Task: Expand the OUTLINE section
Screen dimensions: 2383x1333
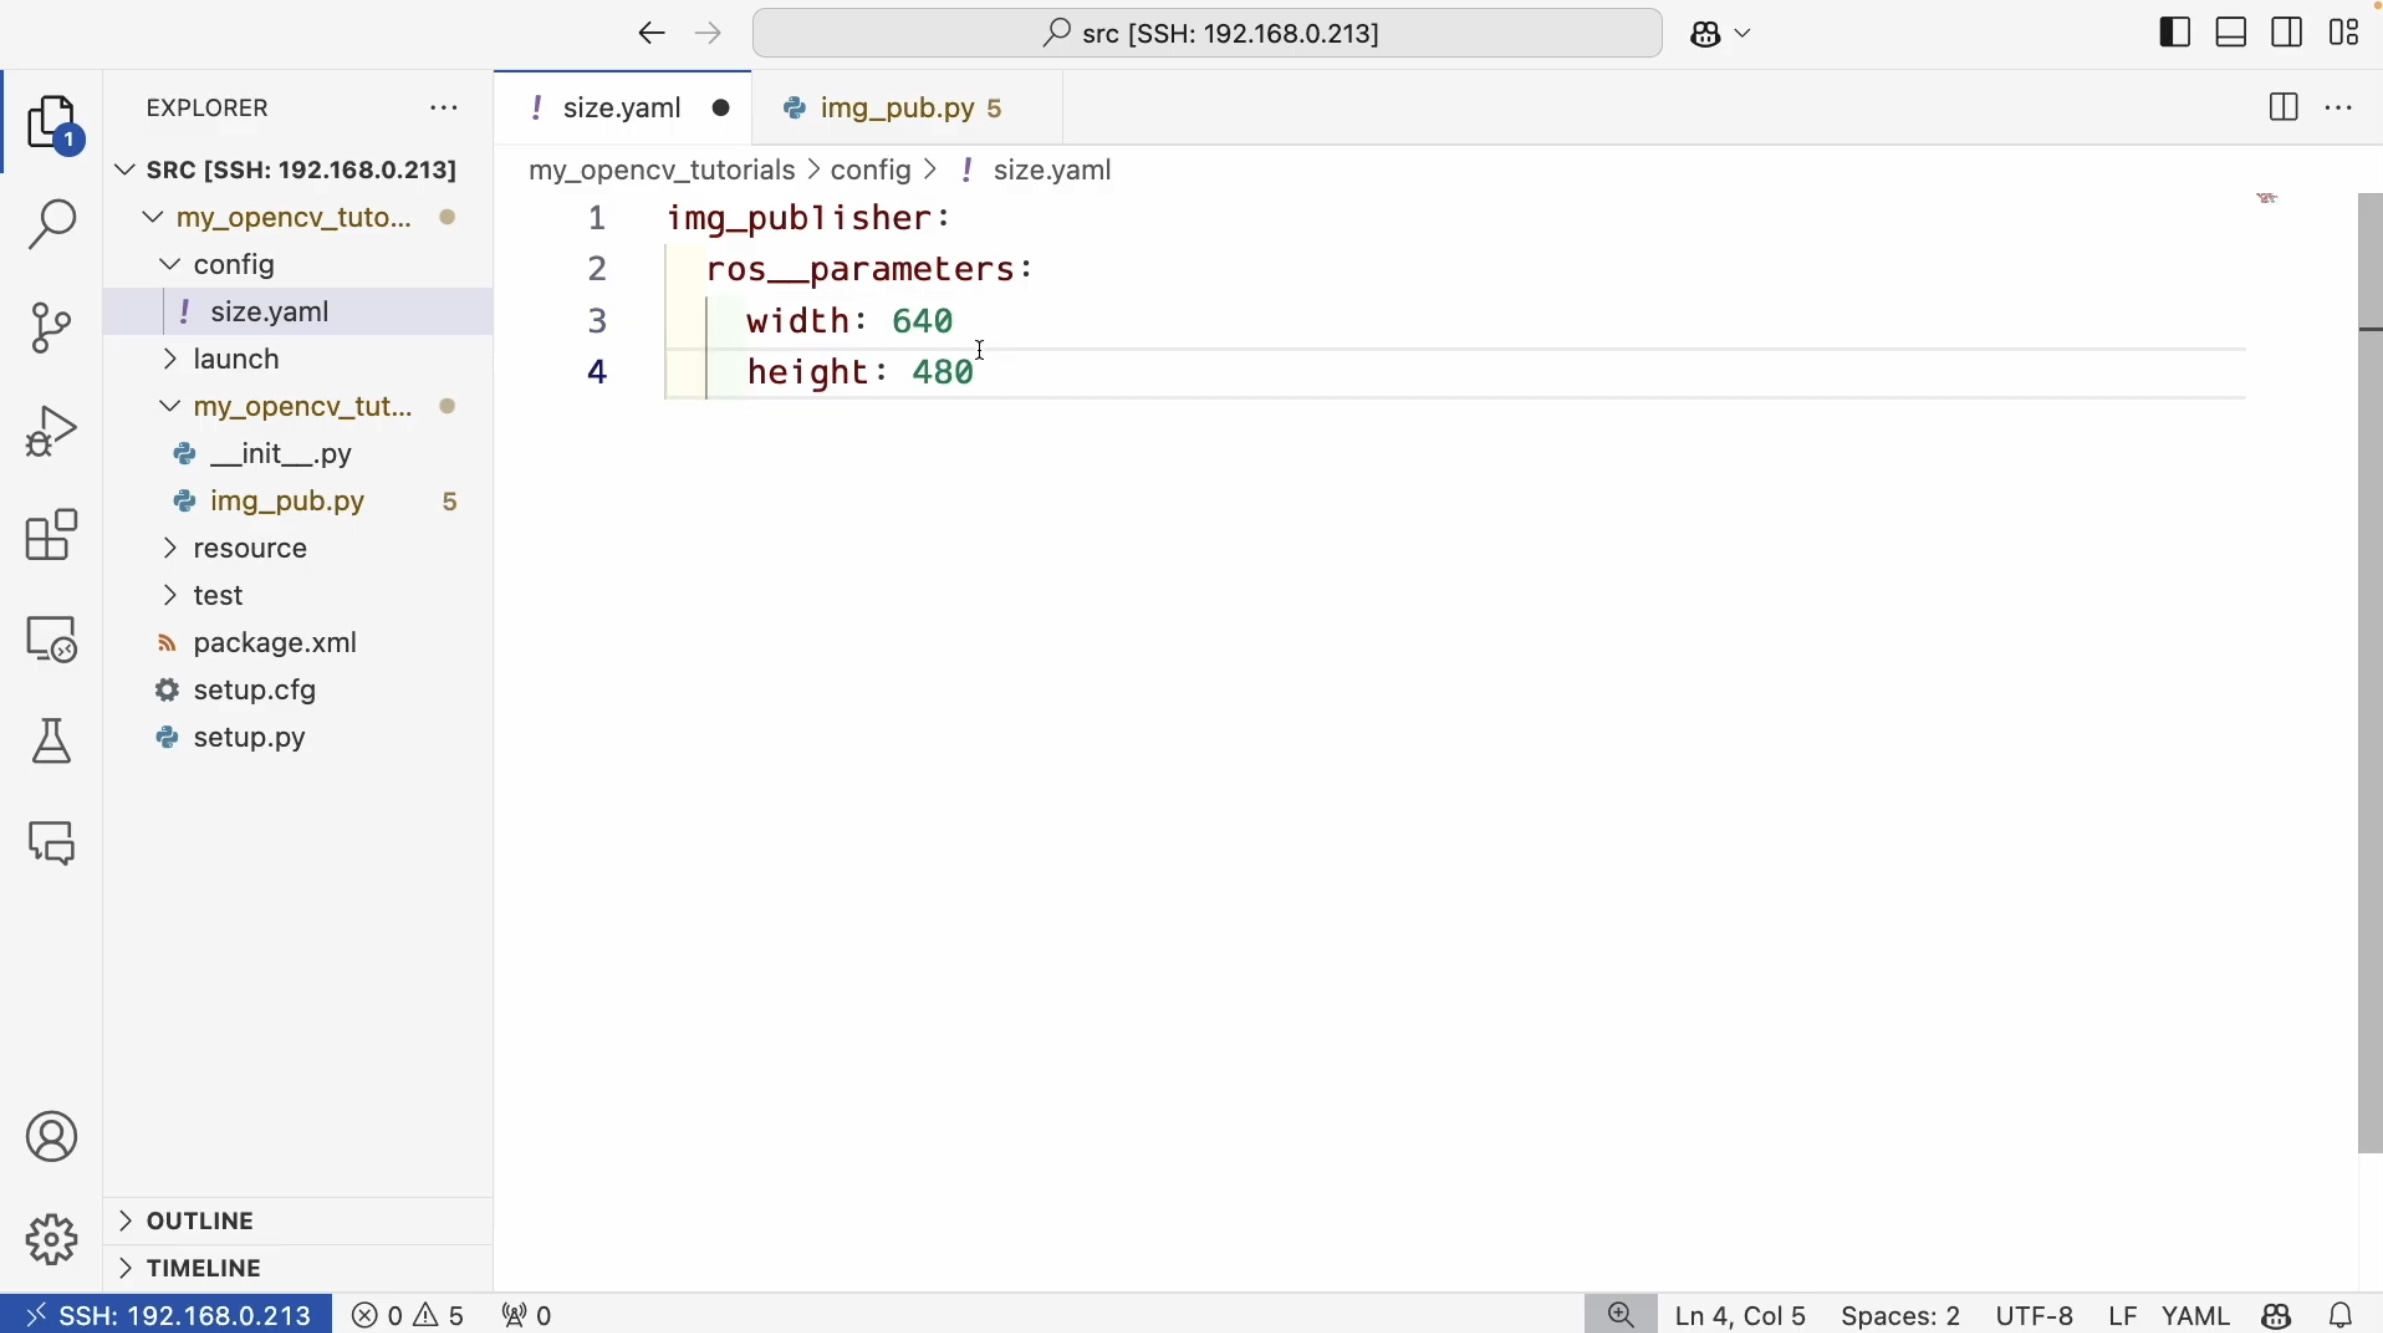Action: pos(200,1221)
